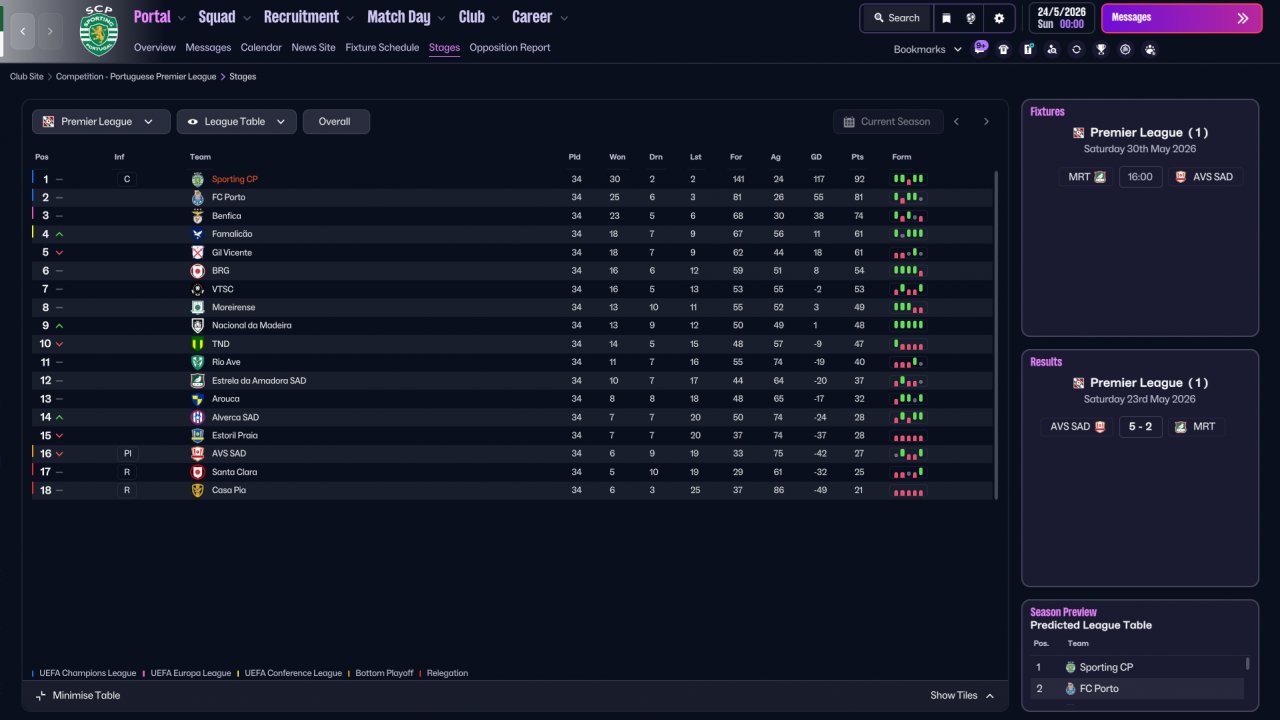Click the Overall filter button
The height and width of the screenshot is (720, 1280).
click(x=336, y=122)
